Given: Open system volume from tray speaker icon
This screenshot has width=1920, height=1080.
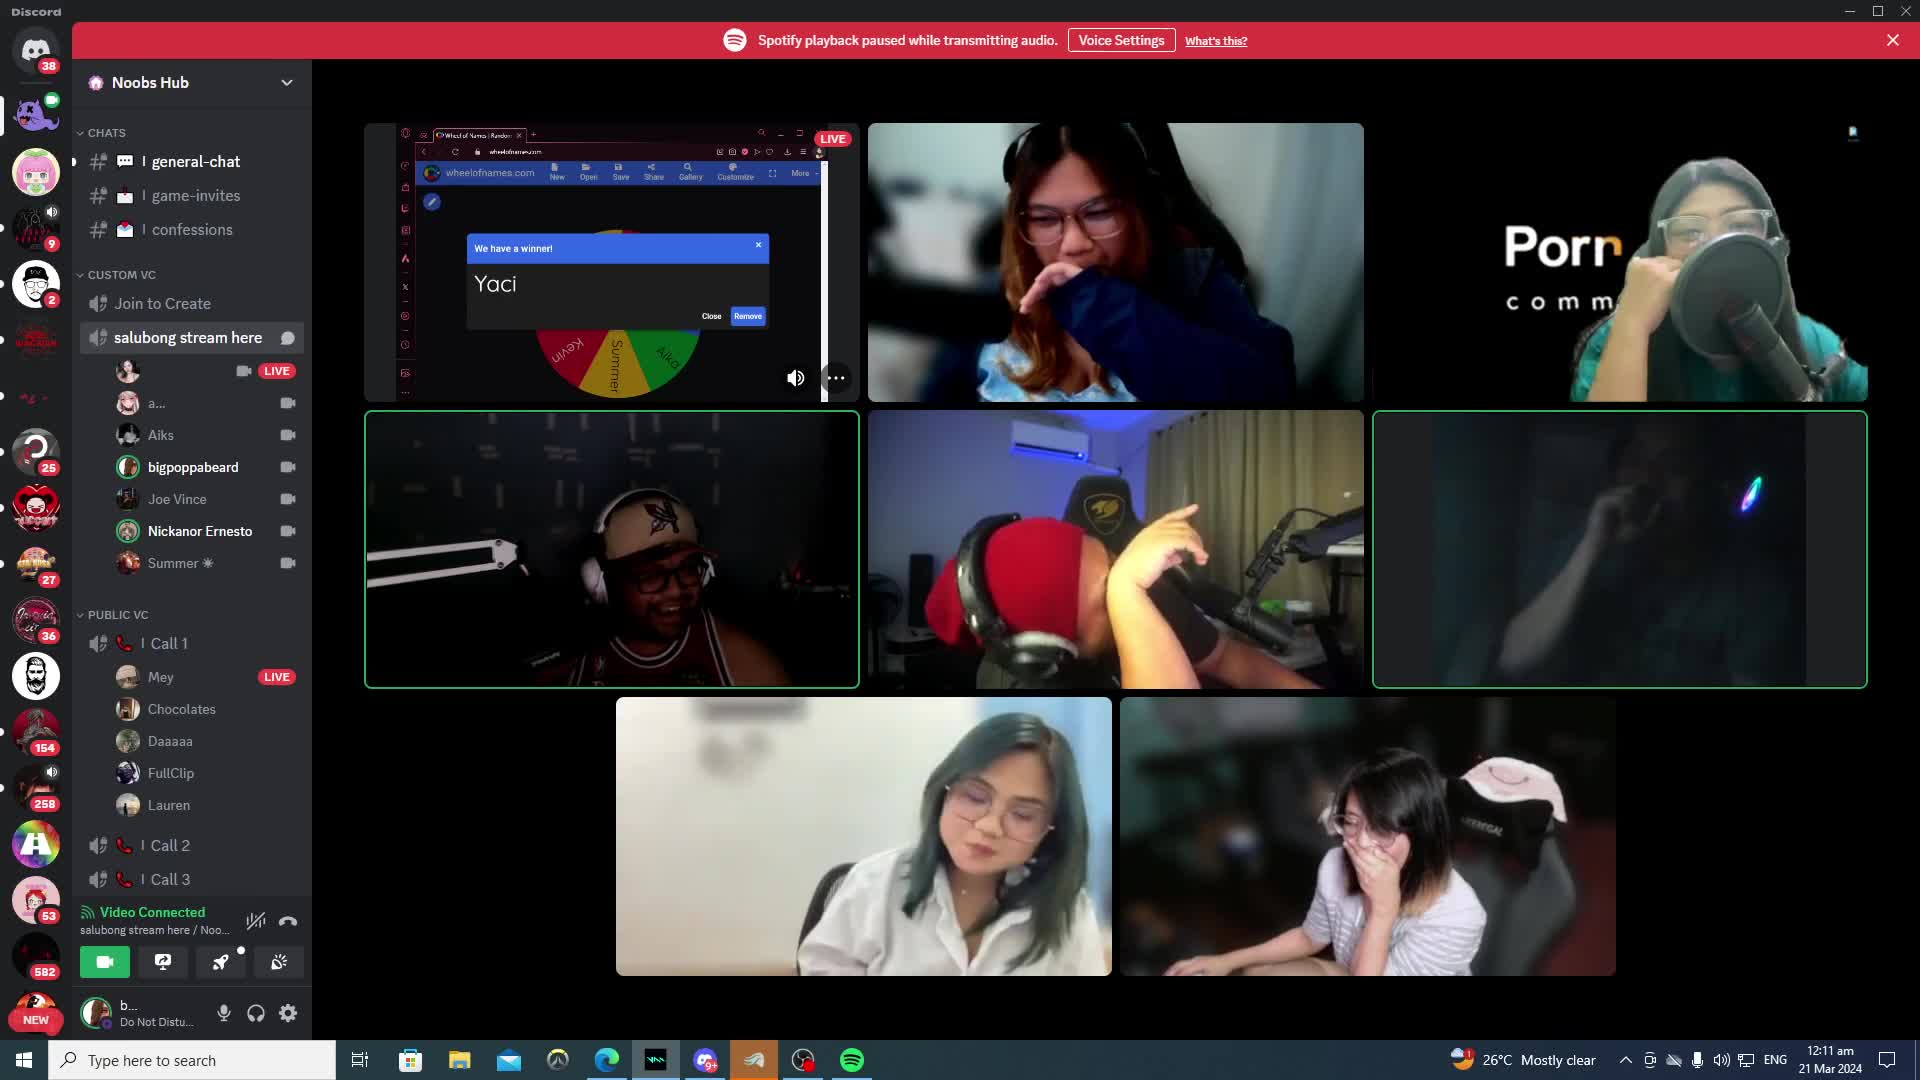Looking at the screenshot, I should pyautogui.click(x=1721, y=1060).
